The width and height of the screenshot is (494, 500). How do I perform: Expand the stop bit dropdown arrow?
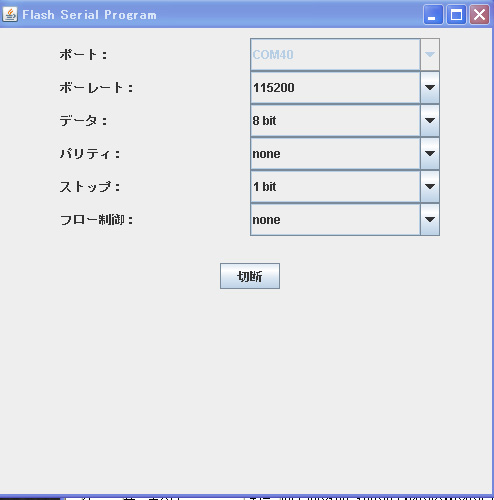(430, 187)
